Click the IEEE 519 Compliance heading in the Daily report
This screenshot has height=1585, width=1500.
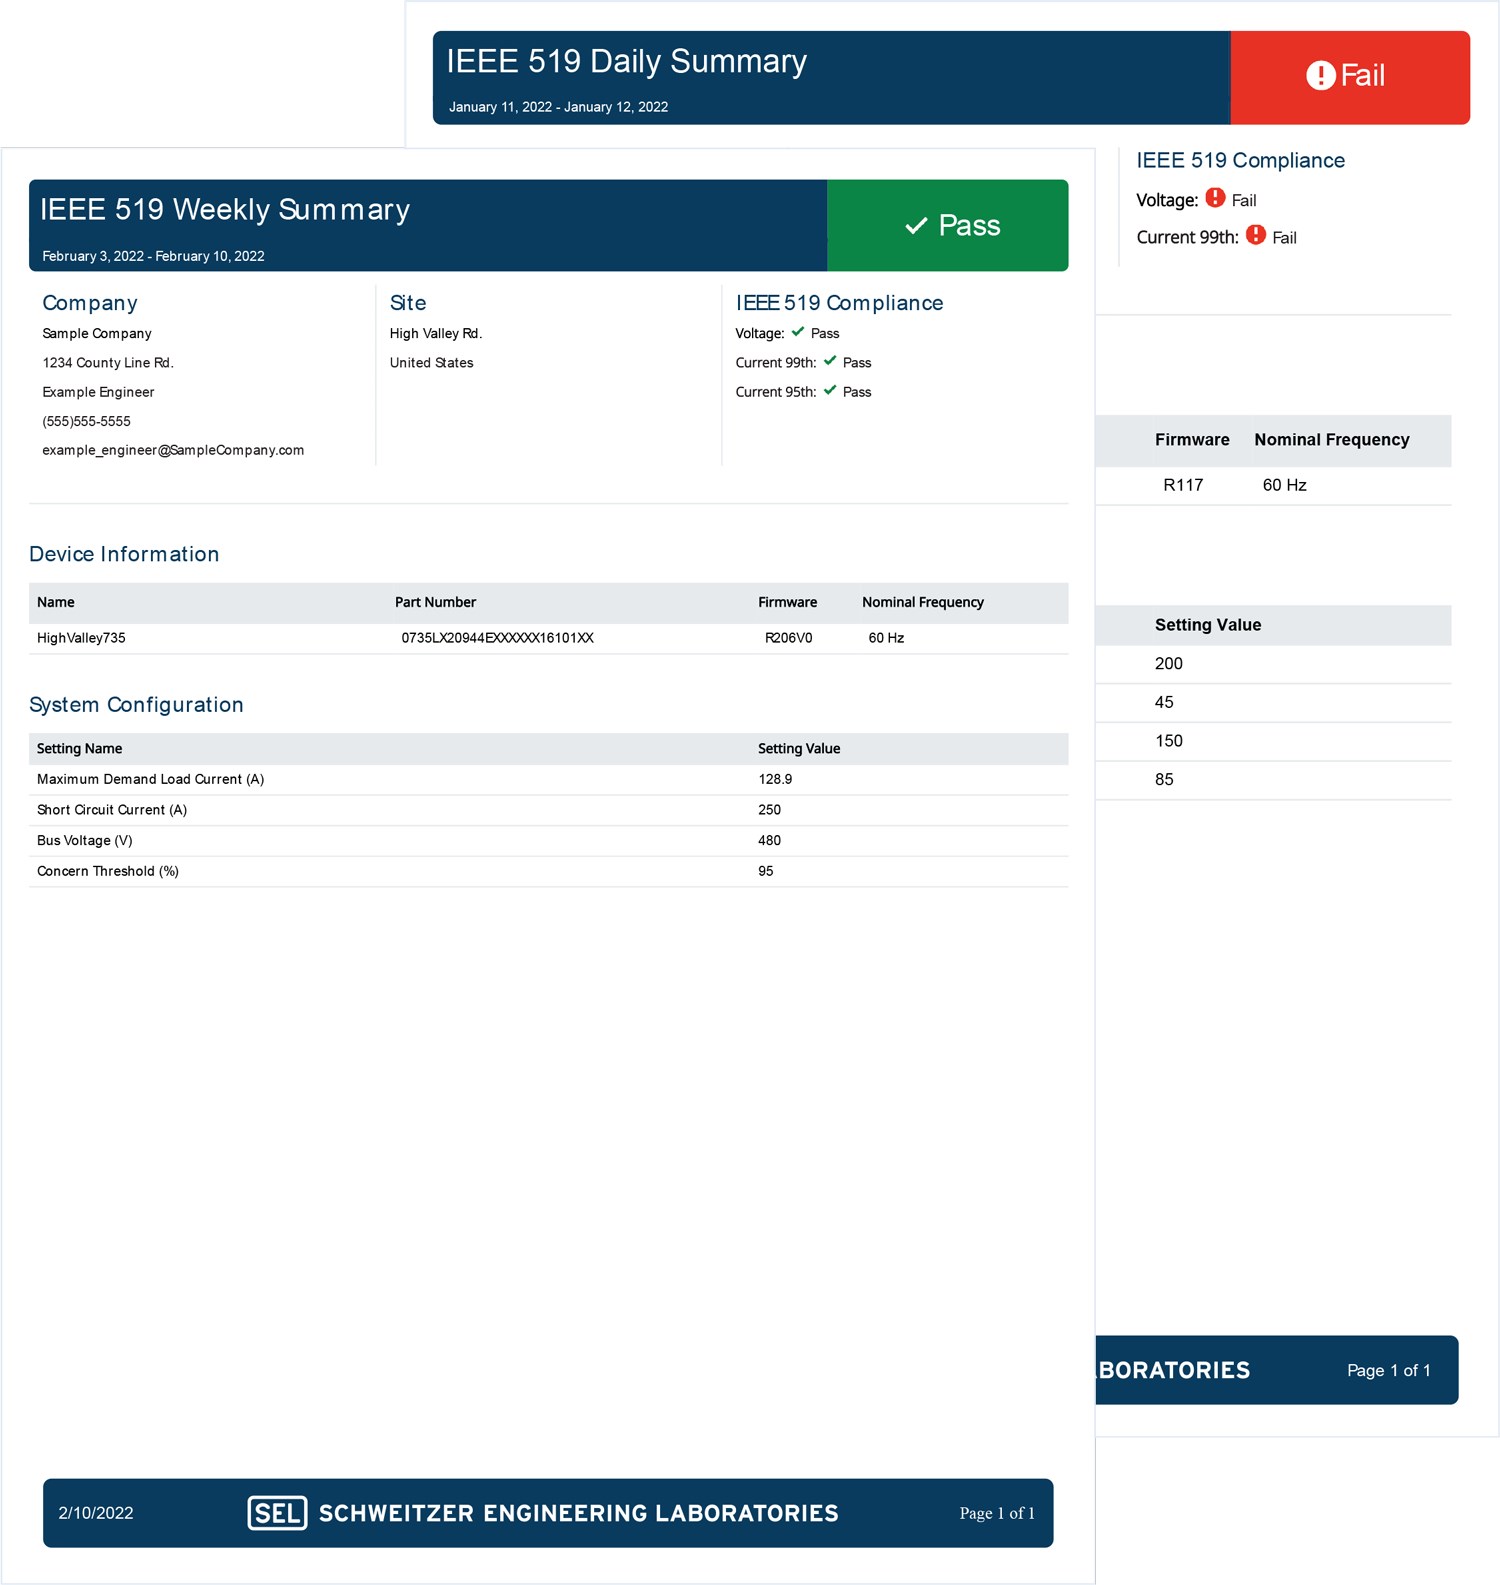tap(1240, 161)
